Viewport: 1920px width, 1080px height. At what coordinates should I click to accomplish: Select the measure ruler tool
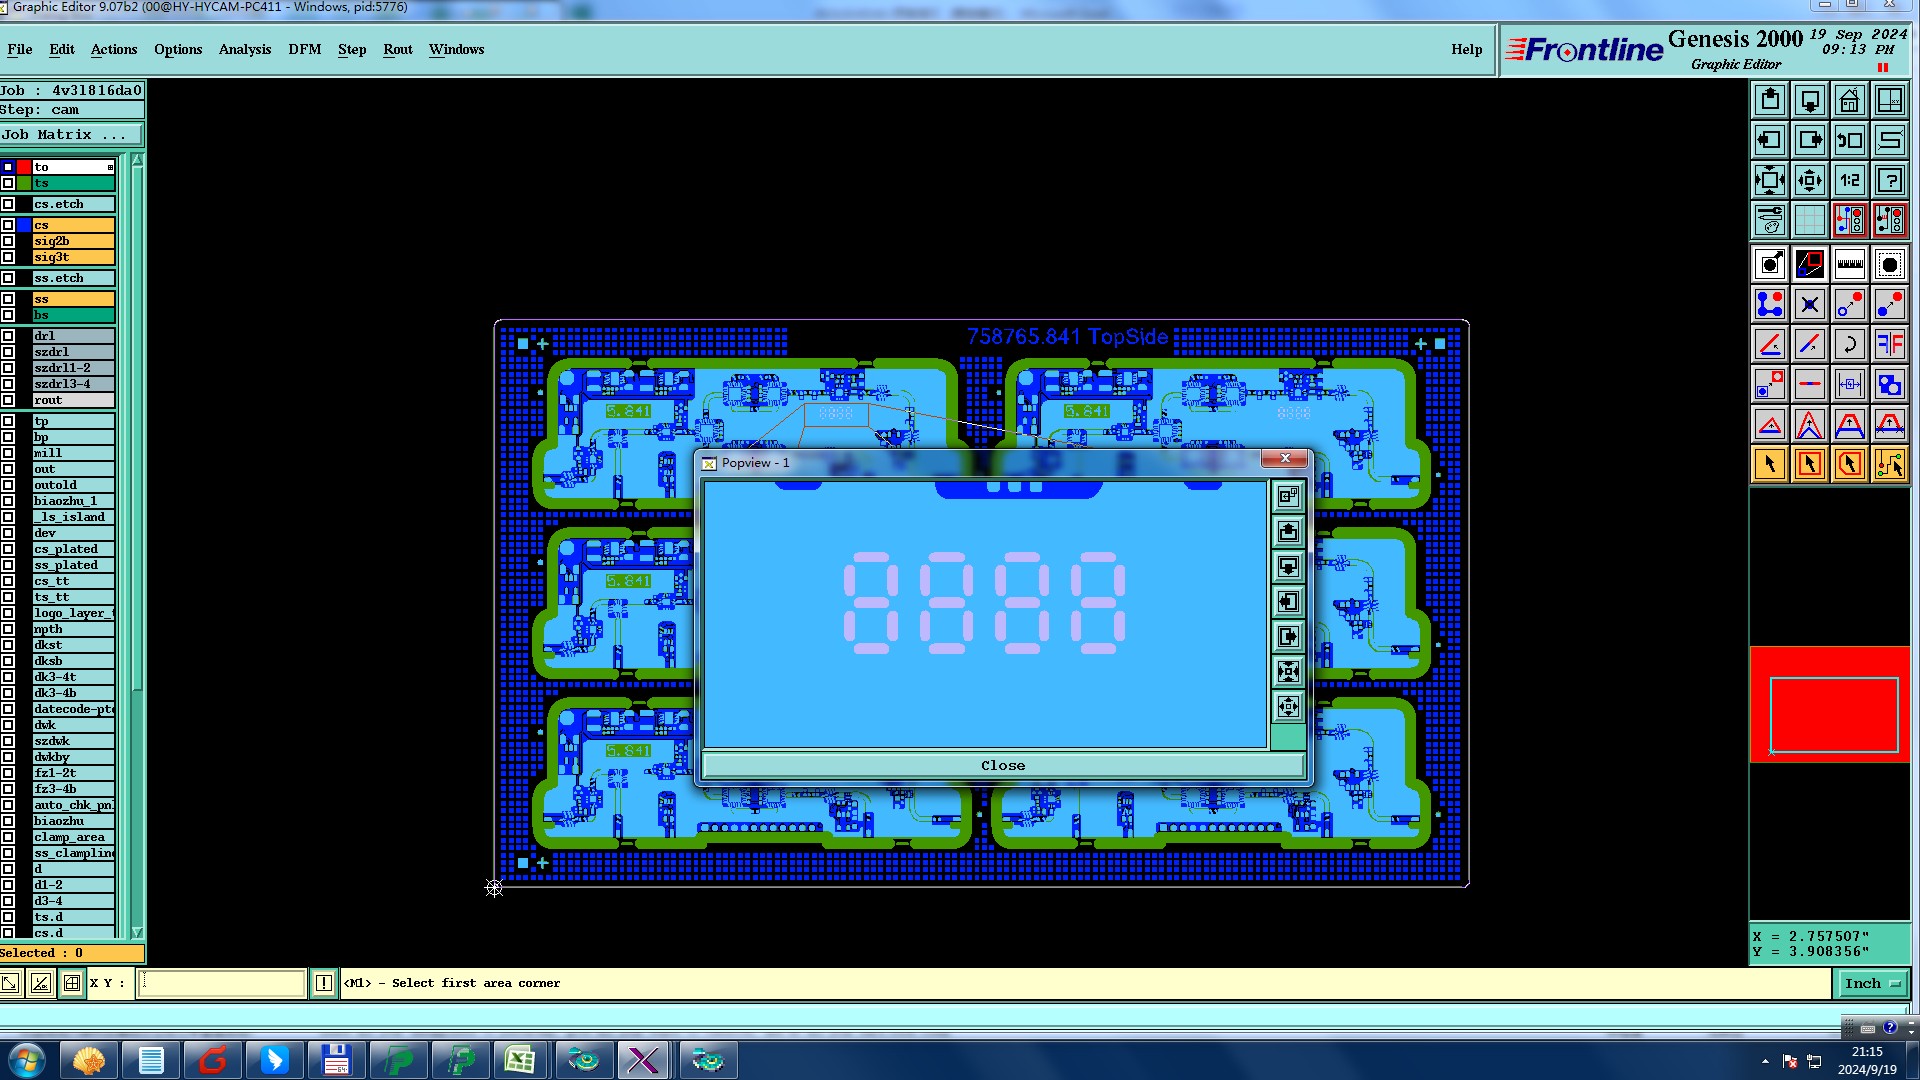point(1849,265)
